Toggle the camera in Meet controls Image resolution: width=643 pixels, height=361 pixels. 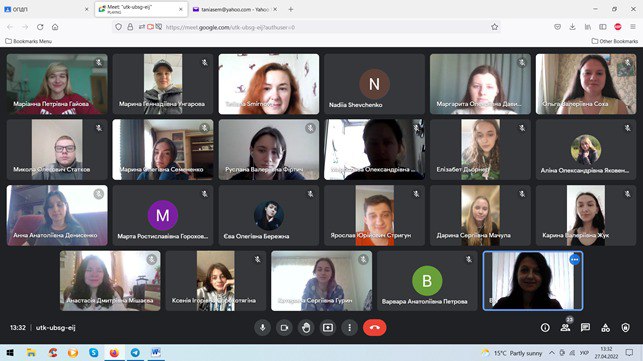tap(284, 328)
